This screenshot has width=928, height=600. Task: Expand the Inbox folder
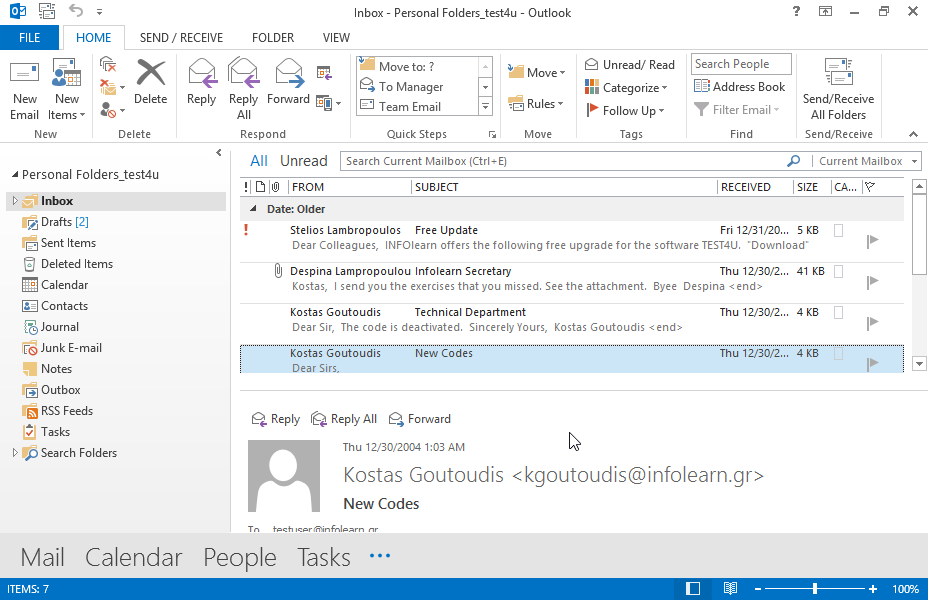point(15,201)
